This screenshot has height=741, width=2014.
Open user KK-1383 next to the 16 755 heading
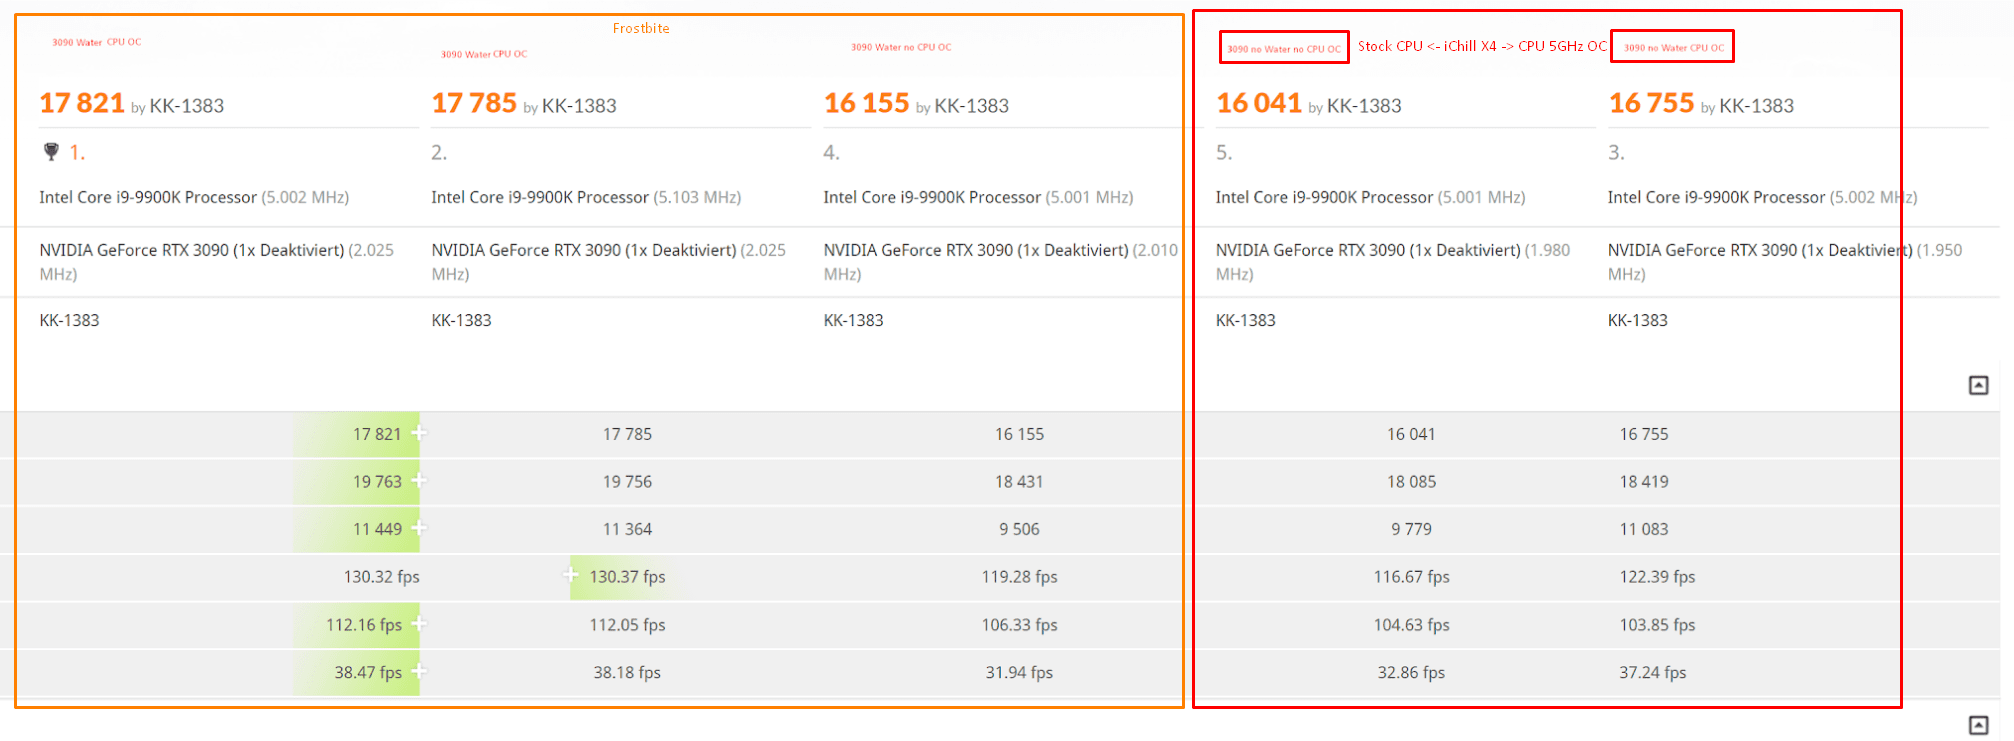[1756, 106]
